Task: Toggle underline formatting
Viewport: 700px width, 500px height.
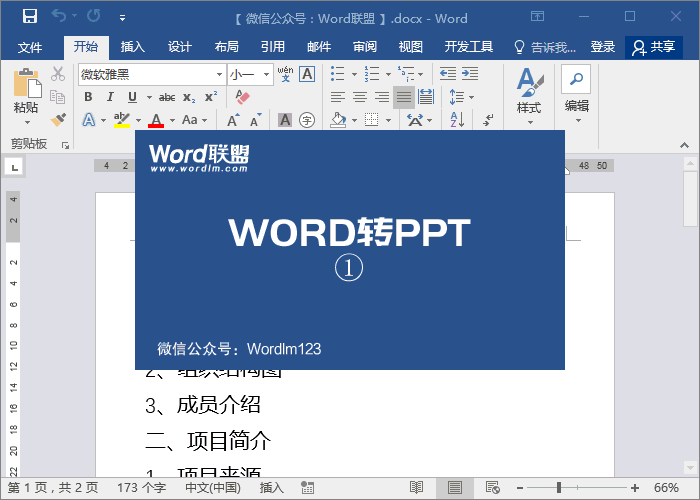Action: (132, 97)
